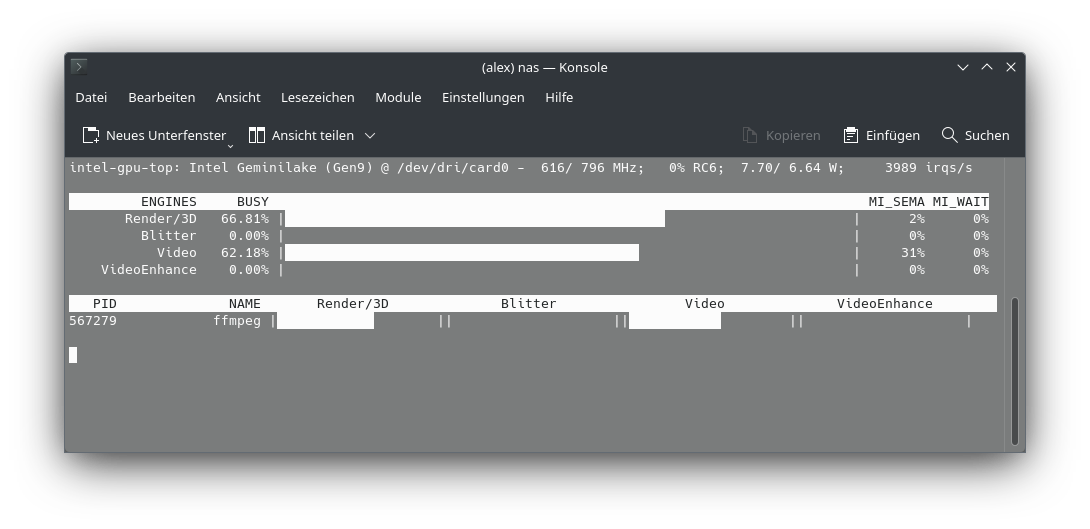Click the Konsole terminal icon in title bar
1090x529 pixels.
pyautogui.click(x=79, y=67)
